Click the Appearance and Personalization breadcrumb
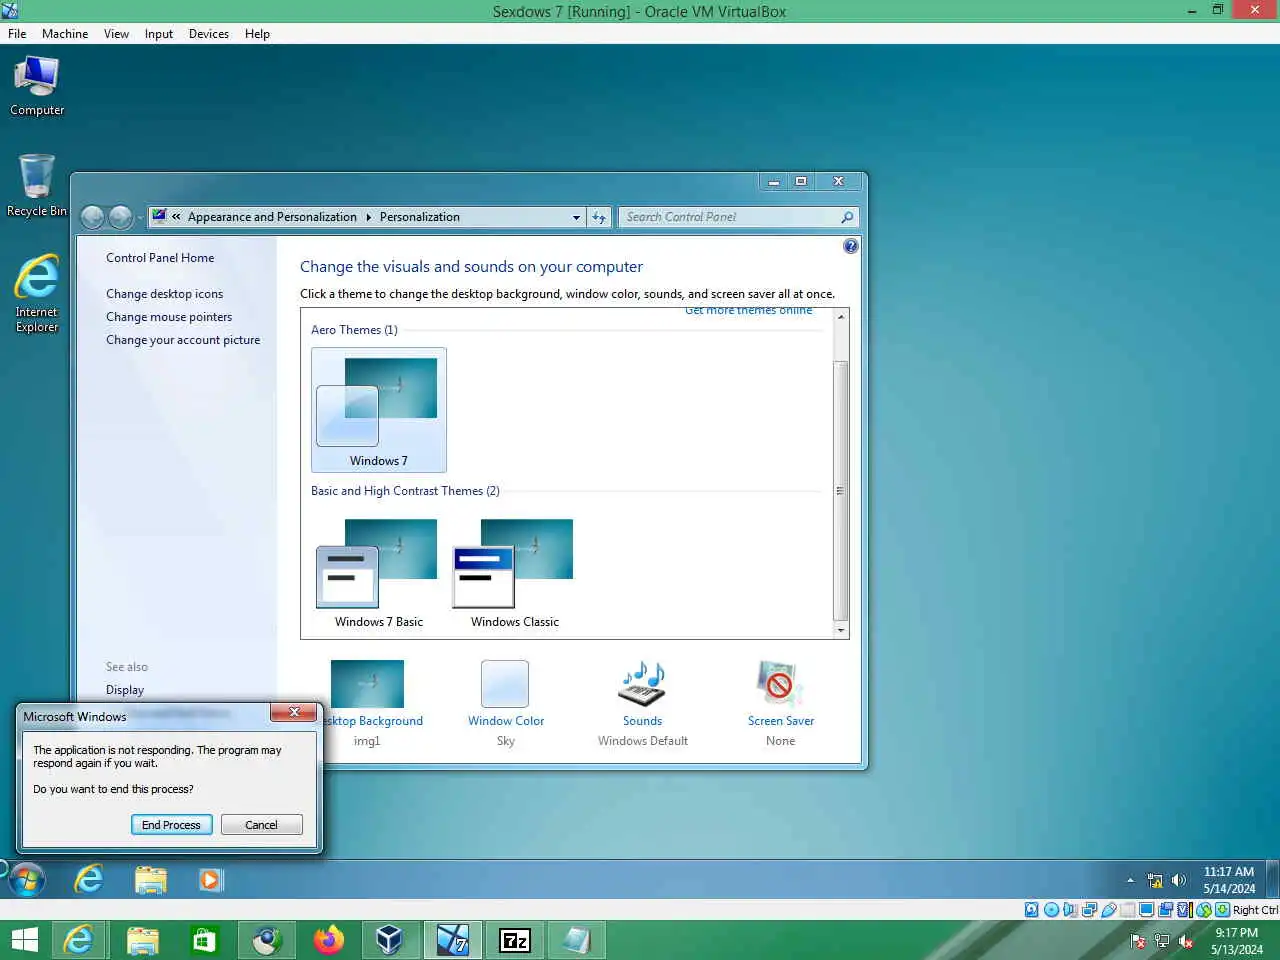Screen dimensions: 1280x960 pyautogui.click(x=272, y=217)
